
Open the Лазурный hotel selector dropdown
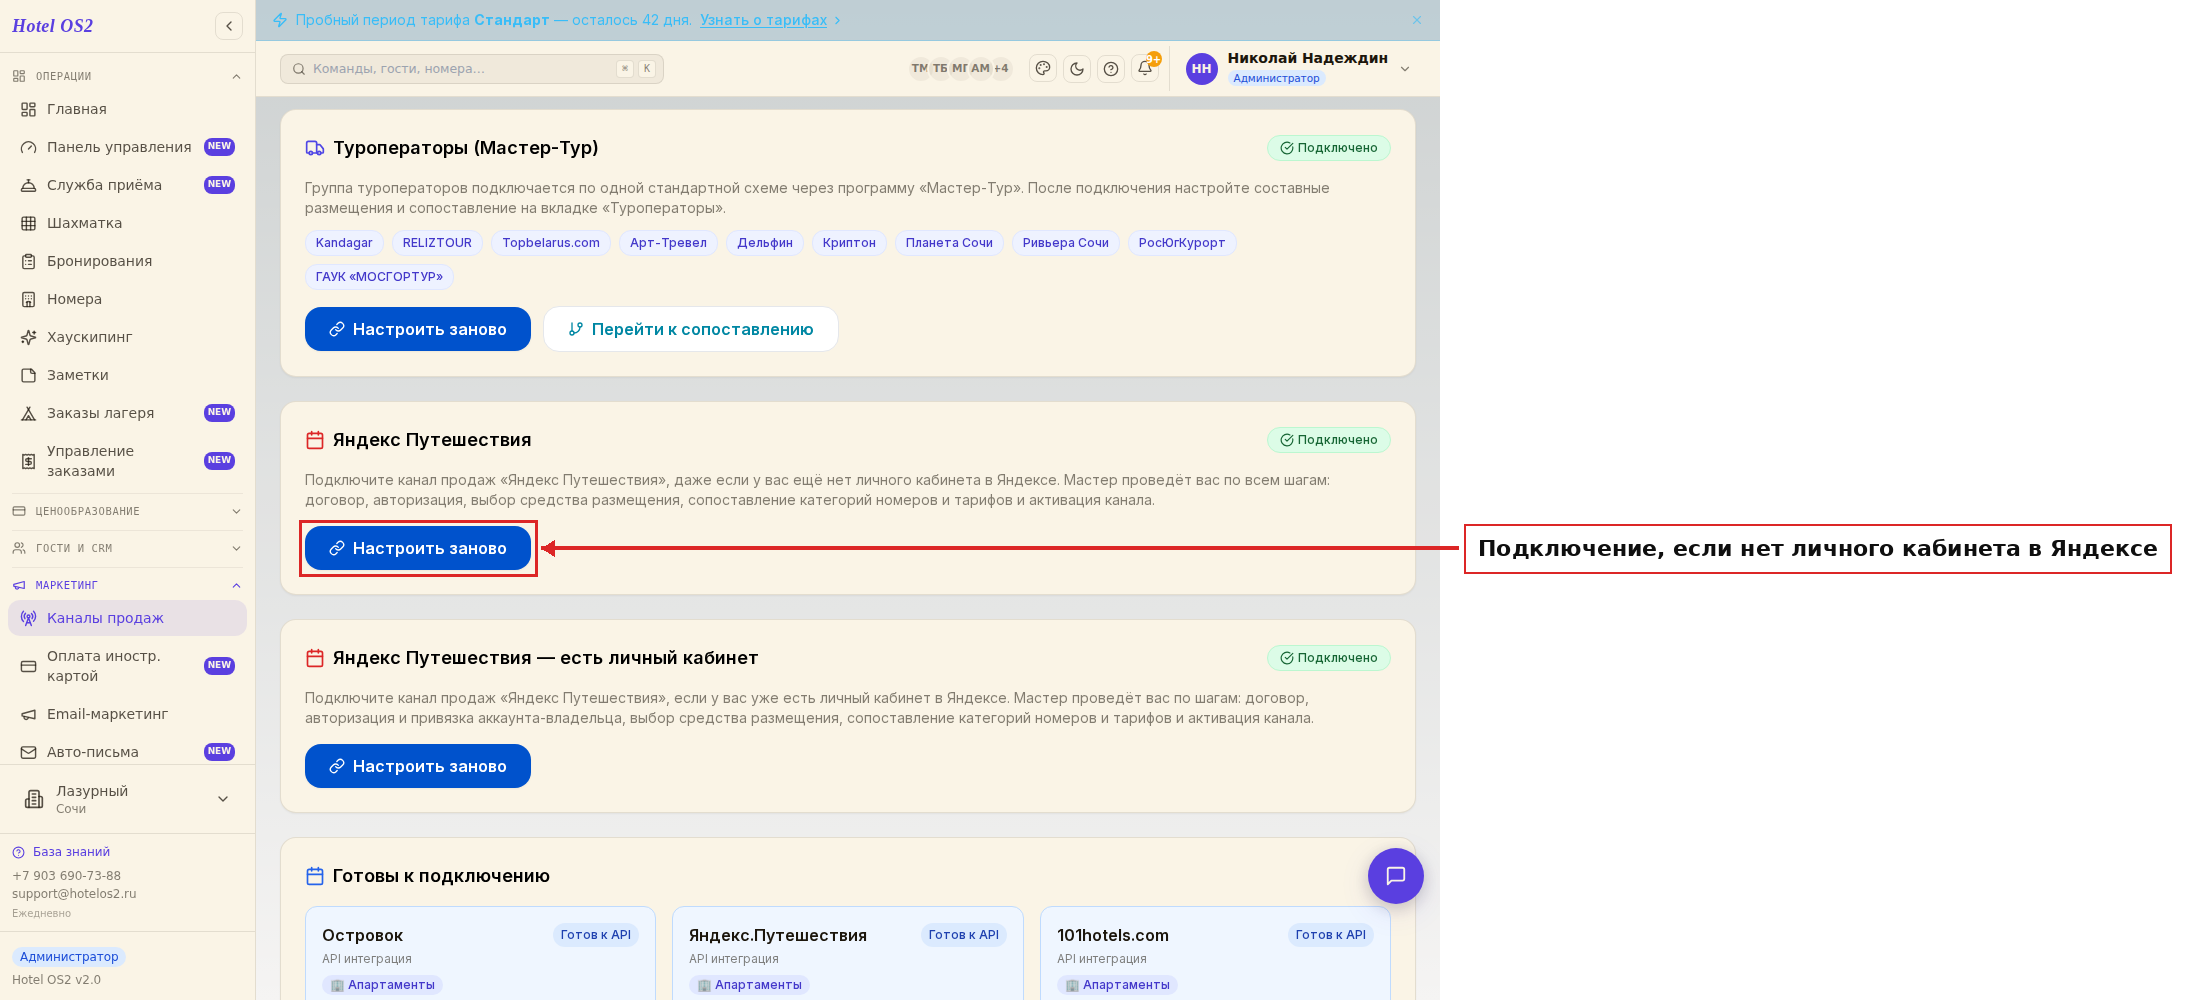click(127, 799)
